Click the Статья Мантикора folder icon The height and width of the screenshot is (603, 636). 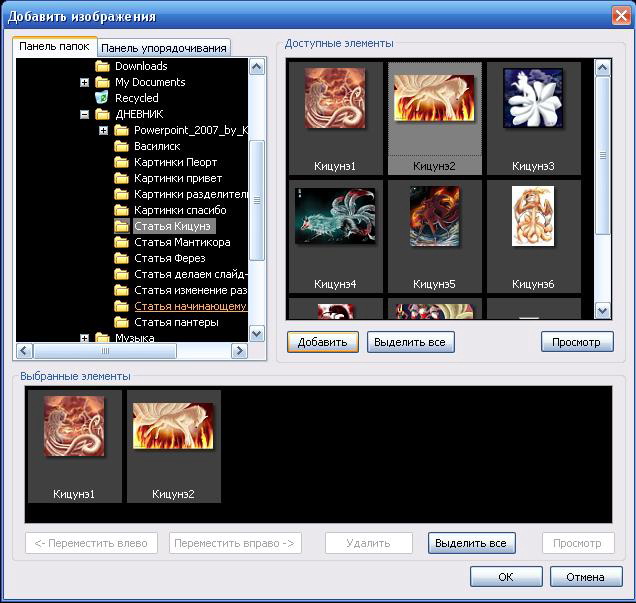click(x=121, y=242)
